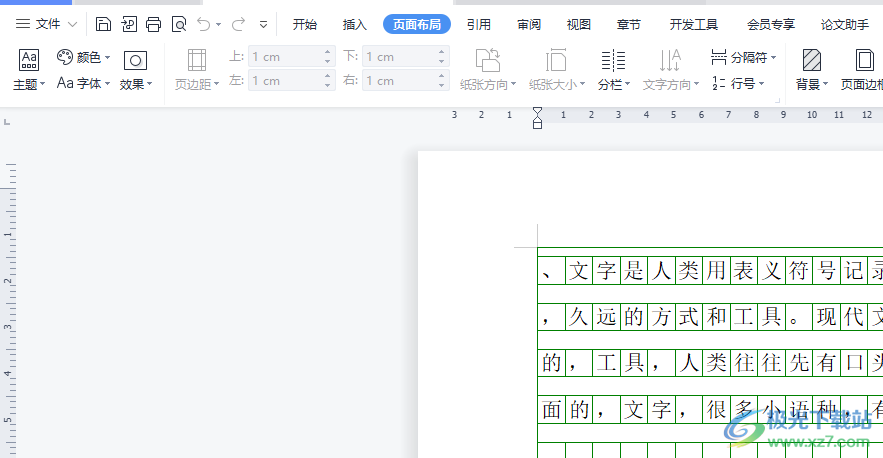Image resolution: width=883 pixels, height=458 pixels.
Task: Open the quick access customize dropdown
Action: pyautogui.click(x=263, y=25)
